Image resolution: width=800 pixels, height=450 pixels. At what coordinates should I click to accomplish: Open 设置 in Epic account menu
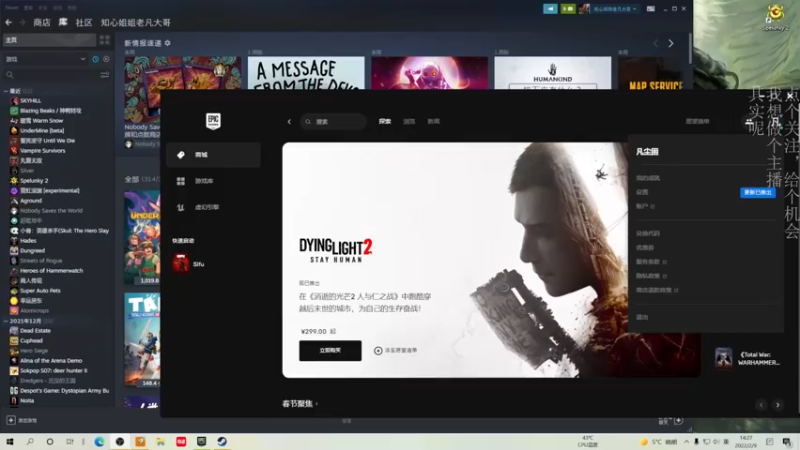point(642,192)
